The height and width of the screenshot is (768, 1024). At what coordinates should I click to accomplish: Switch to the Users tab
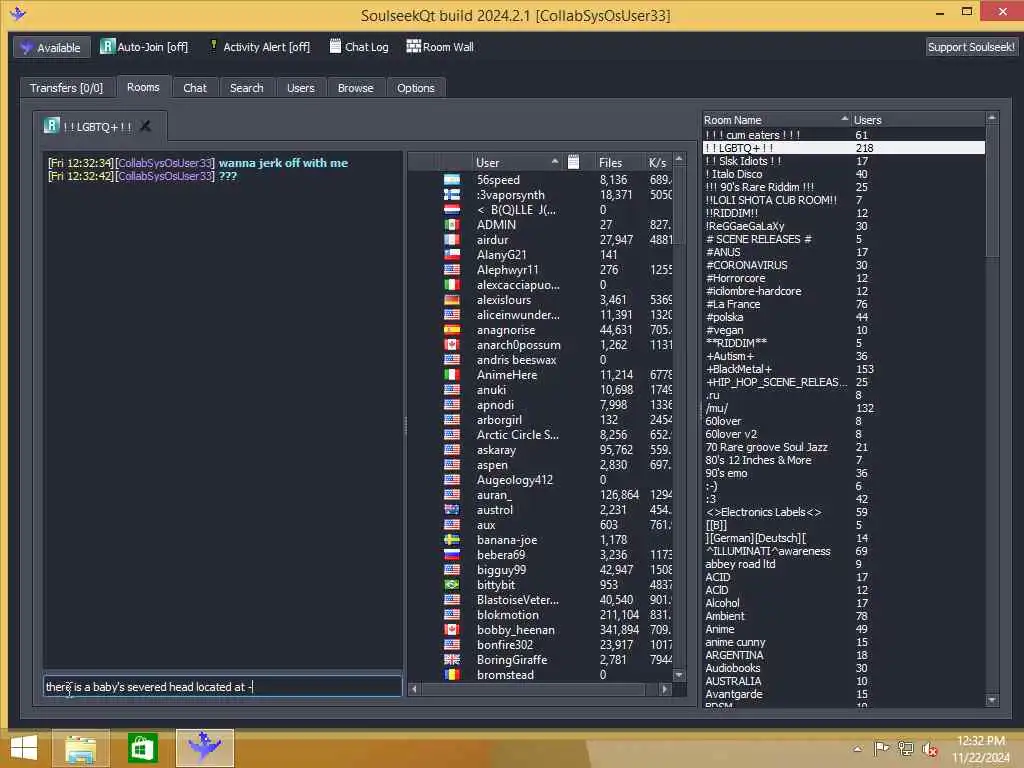pos(300,88)
